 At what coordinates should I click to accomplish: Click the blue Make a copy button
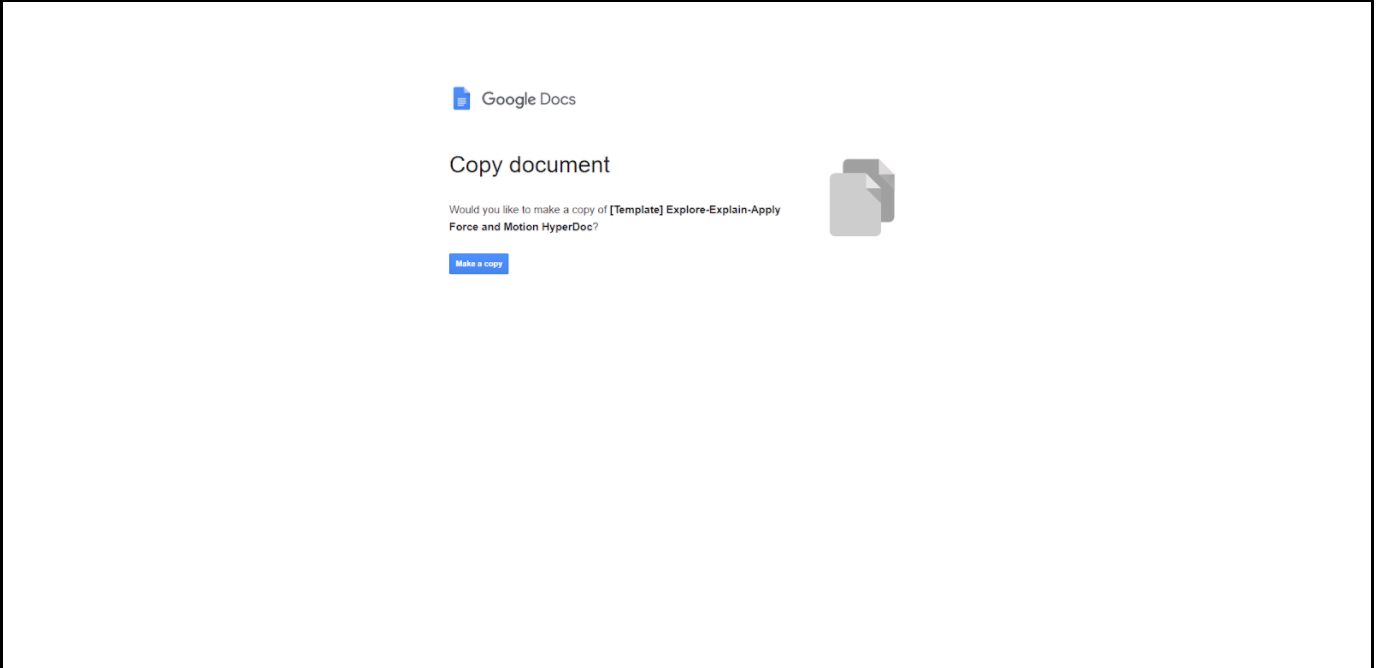pyautogui.click(x=479, y=264)
